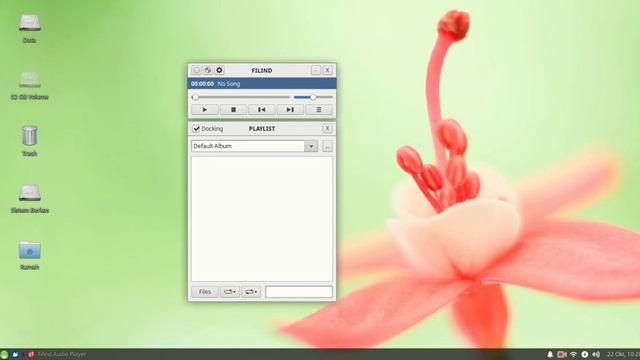Viewport: 640px width, 360px height.
Task: Click the first title bar icon in Filind
Action: coord(196,70)
